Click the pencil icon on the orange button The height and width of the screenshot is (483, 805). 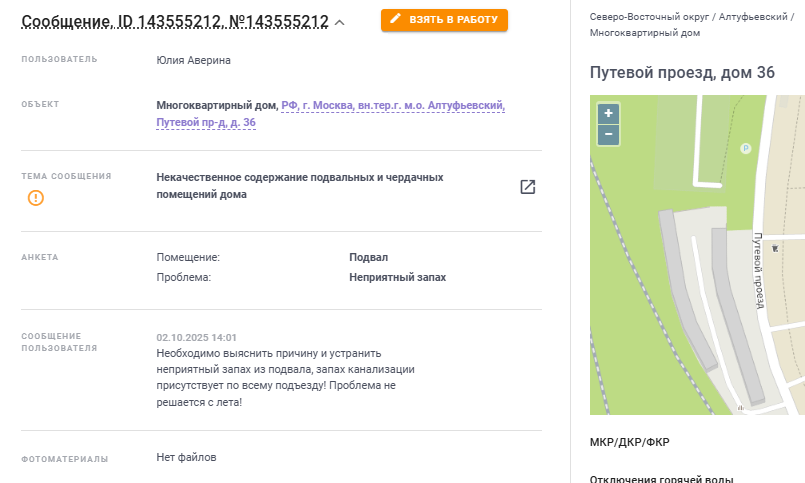click(x=396, y=20)
